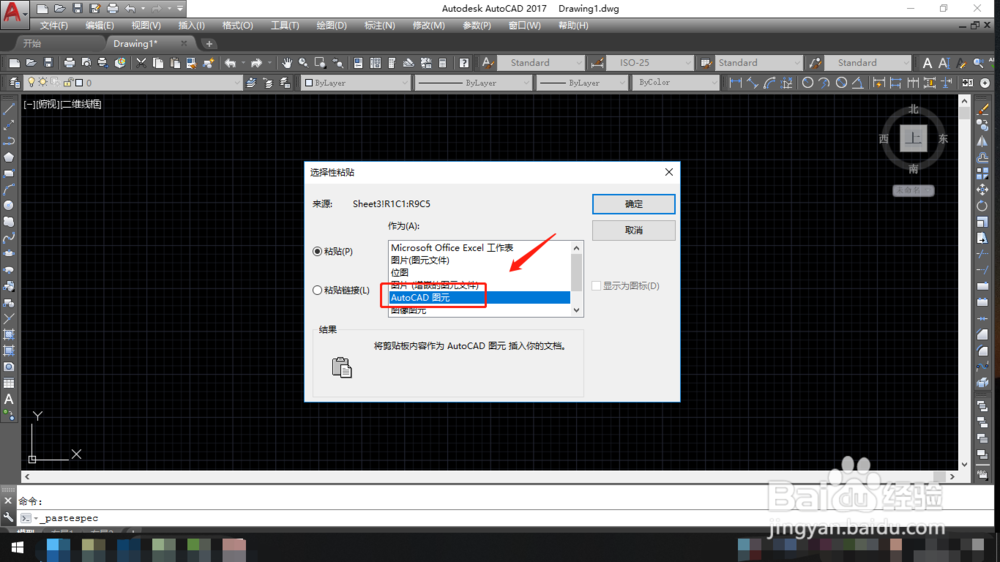The height and width of the screenshot is (562, 1000).
Task: Click the 取消 button
Action: point(633,230)
